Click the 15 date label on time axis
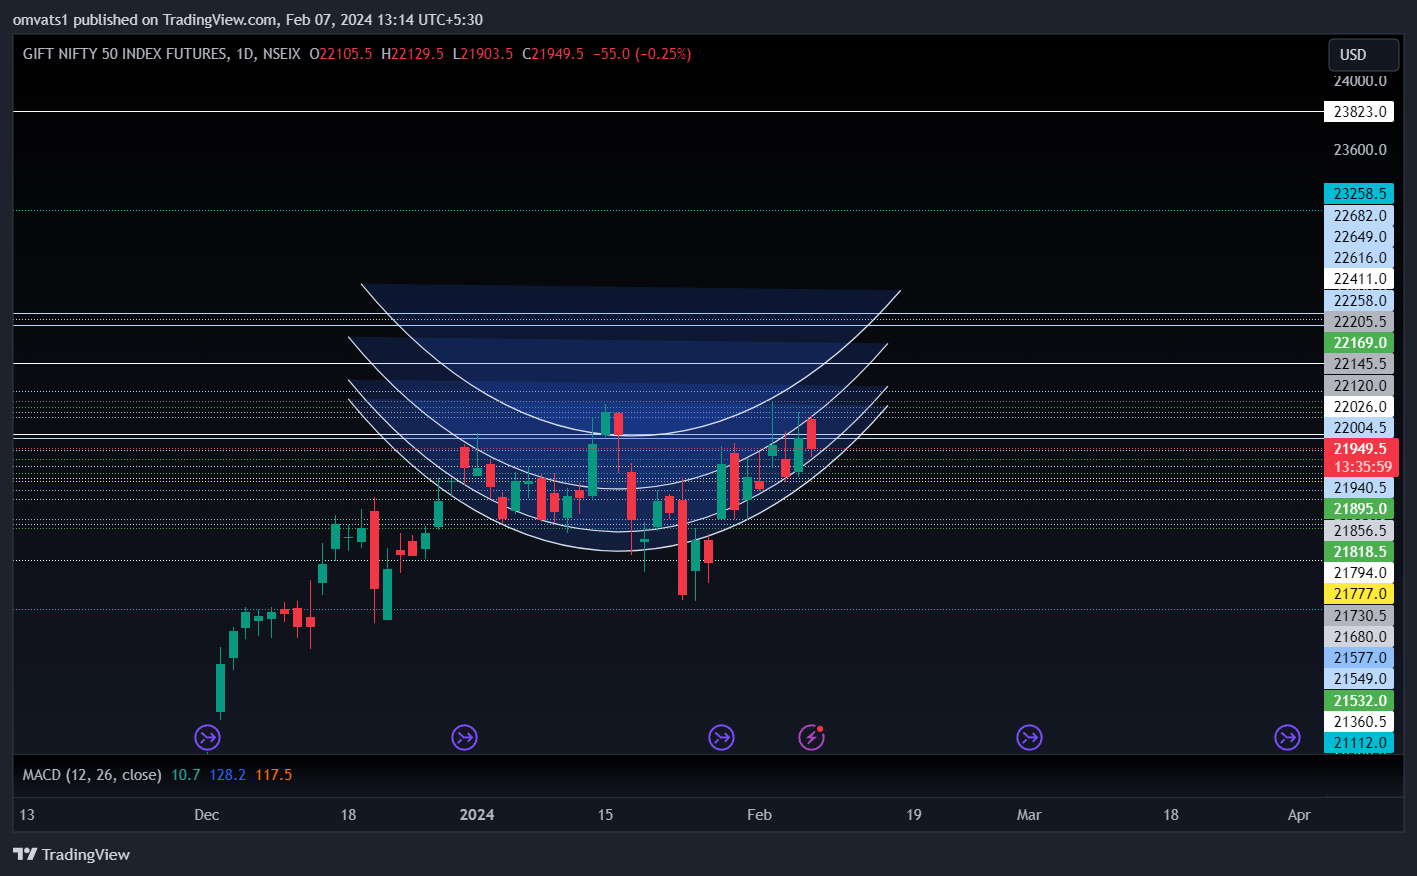 pyautogui.click(x=605, y=815)
